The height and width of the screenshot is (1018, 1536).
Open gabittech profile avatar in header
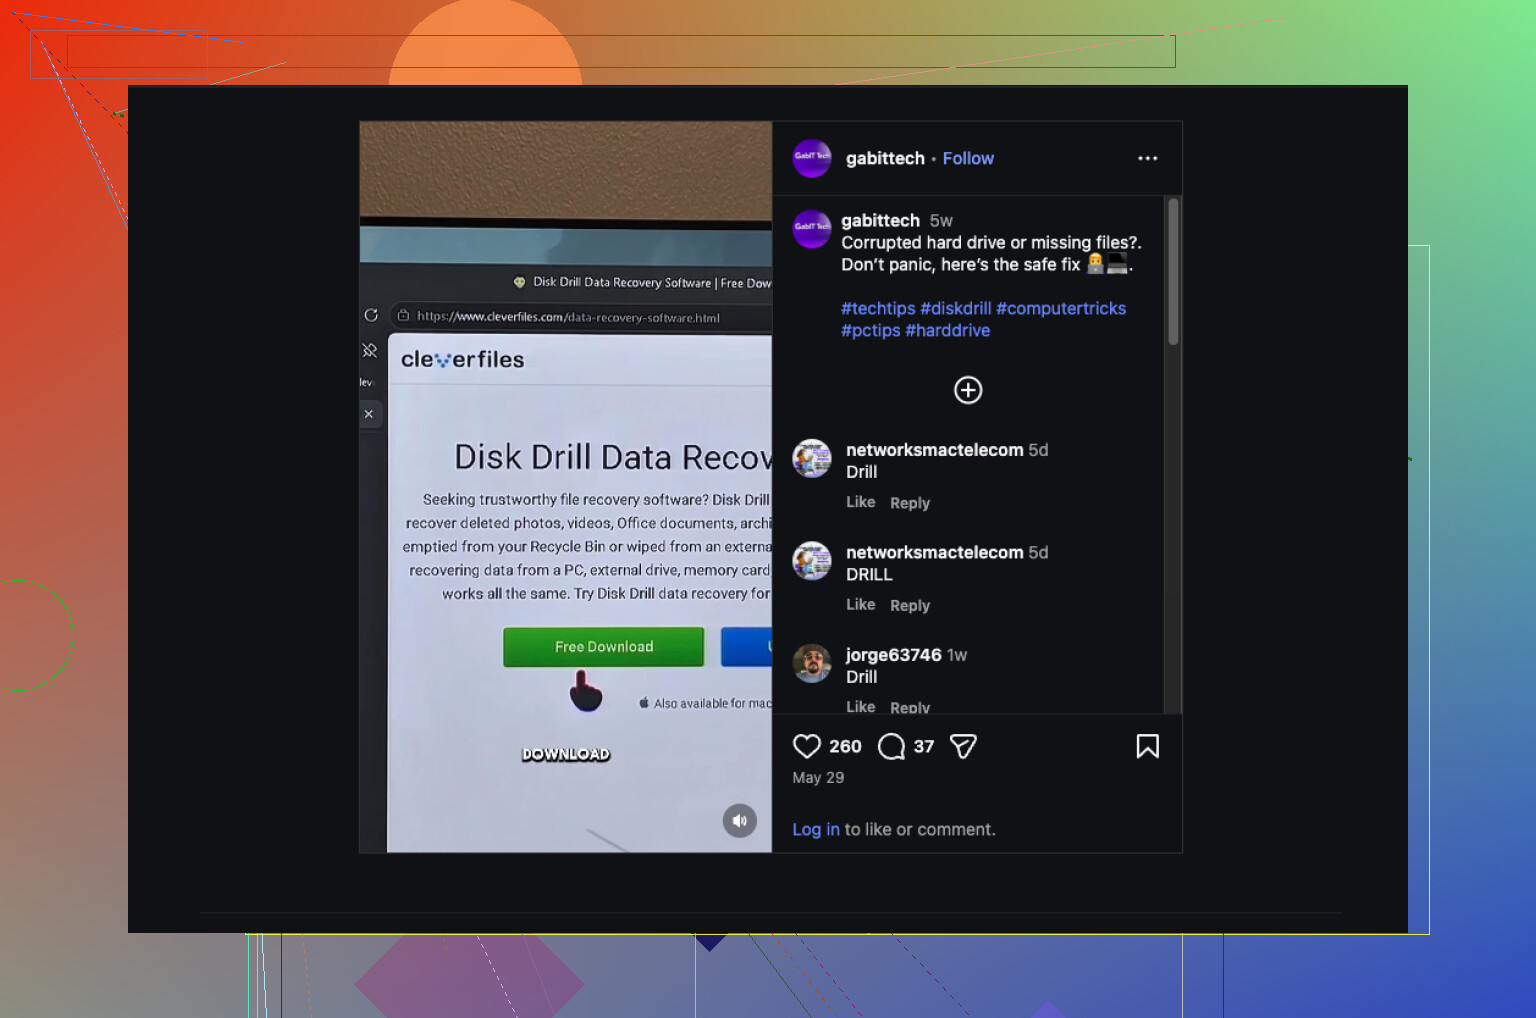click(x=812, y=158)
